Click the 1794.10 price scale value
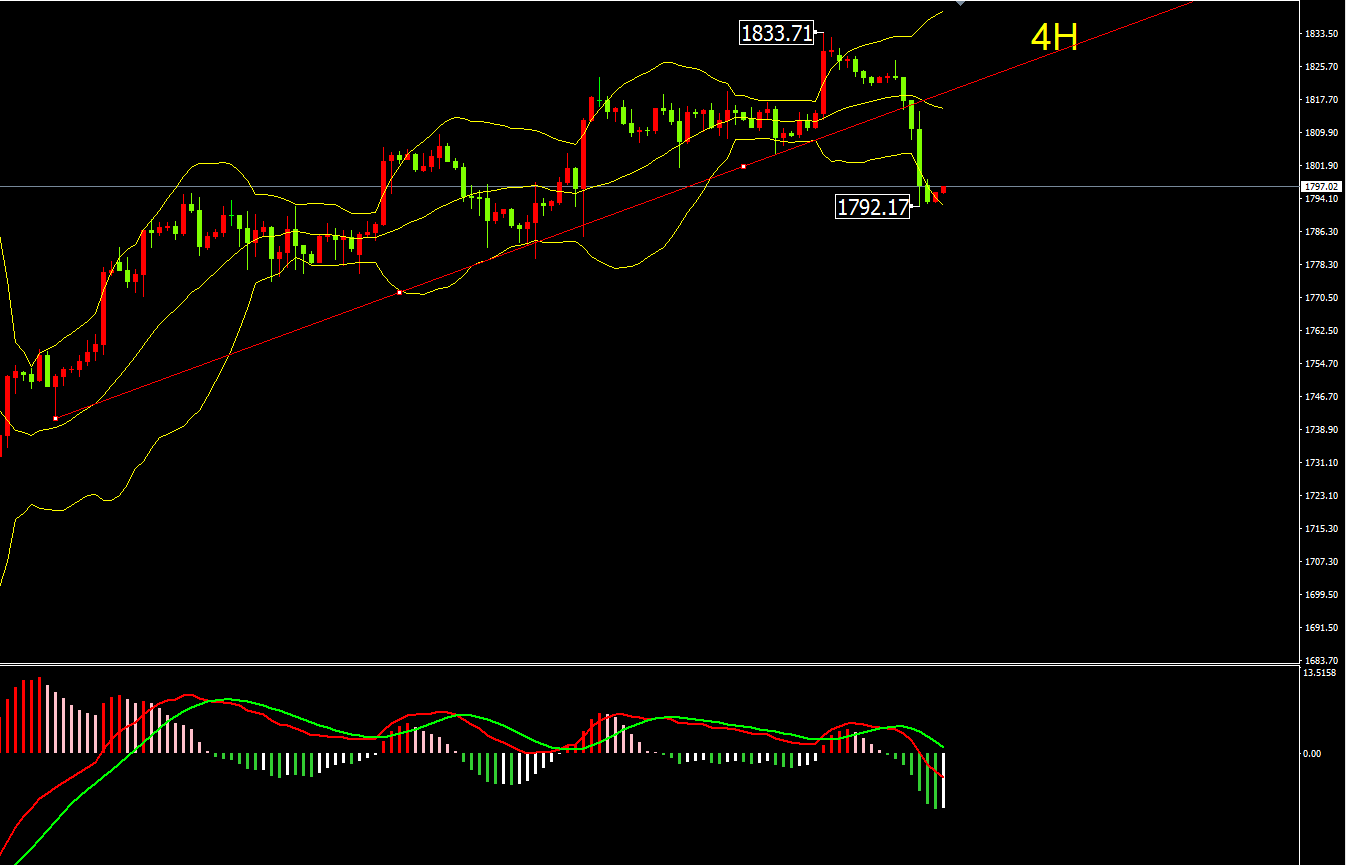The image size is (1347, 865). pyautogui.click(x=1321, y=199)
